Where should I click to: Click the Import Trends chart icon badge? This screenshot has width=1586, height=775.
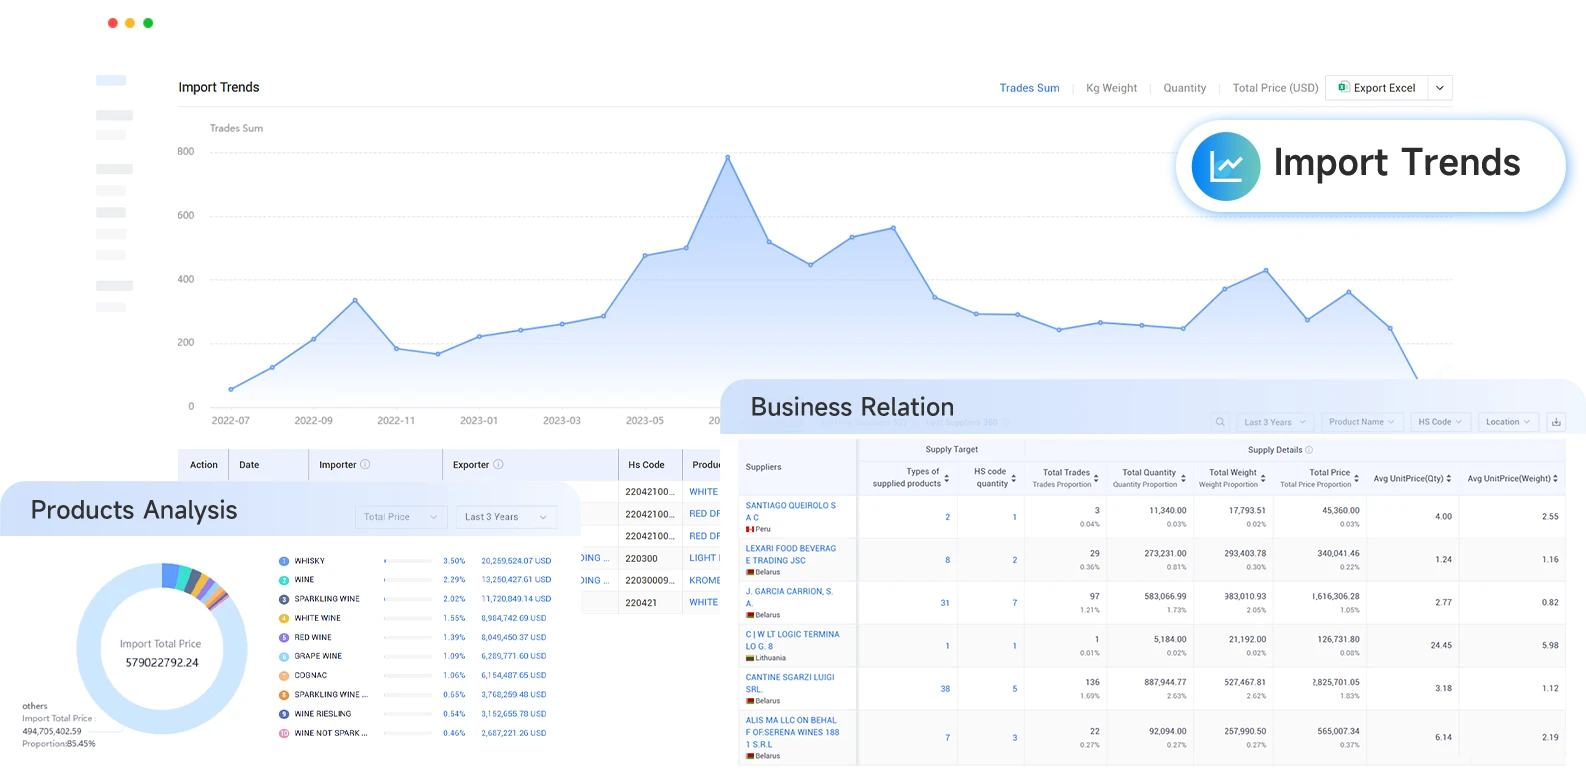tap(1225, 166)
